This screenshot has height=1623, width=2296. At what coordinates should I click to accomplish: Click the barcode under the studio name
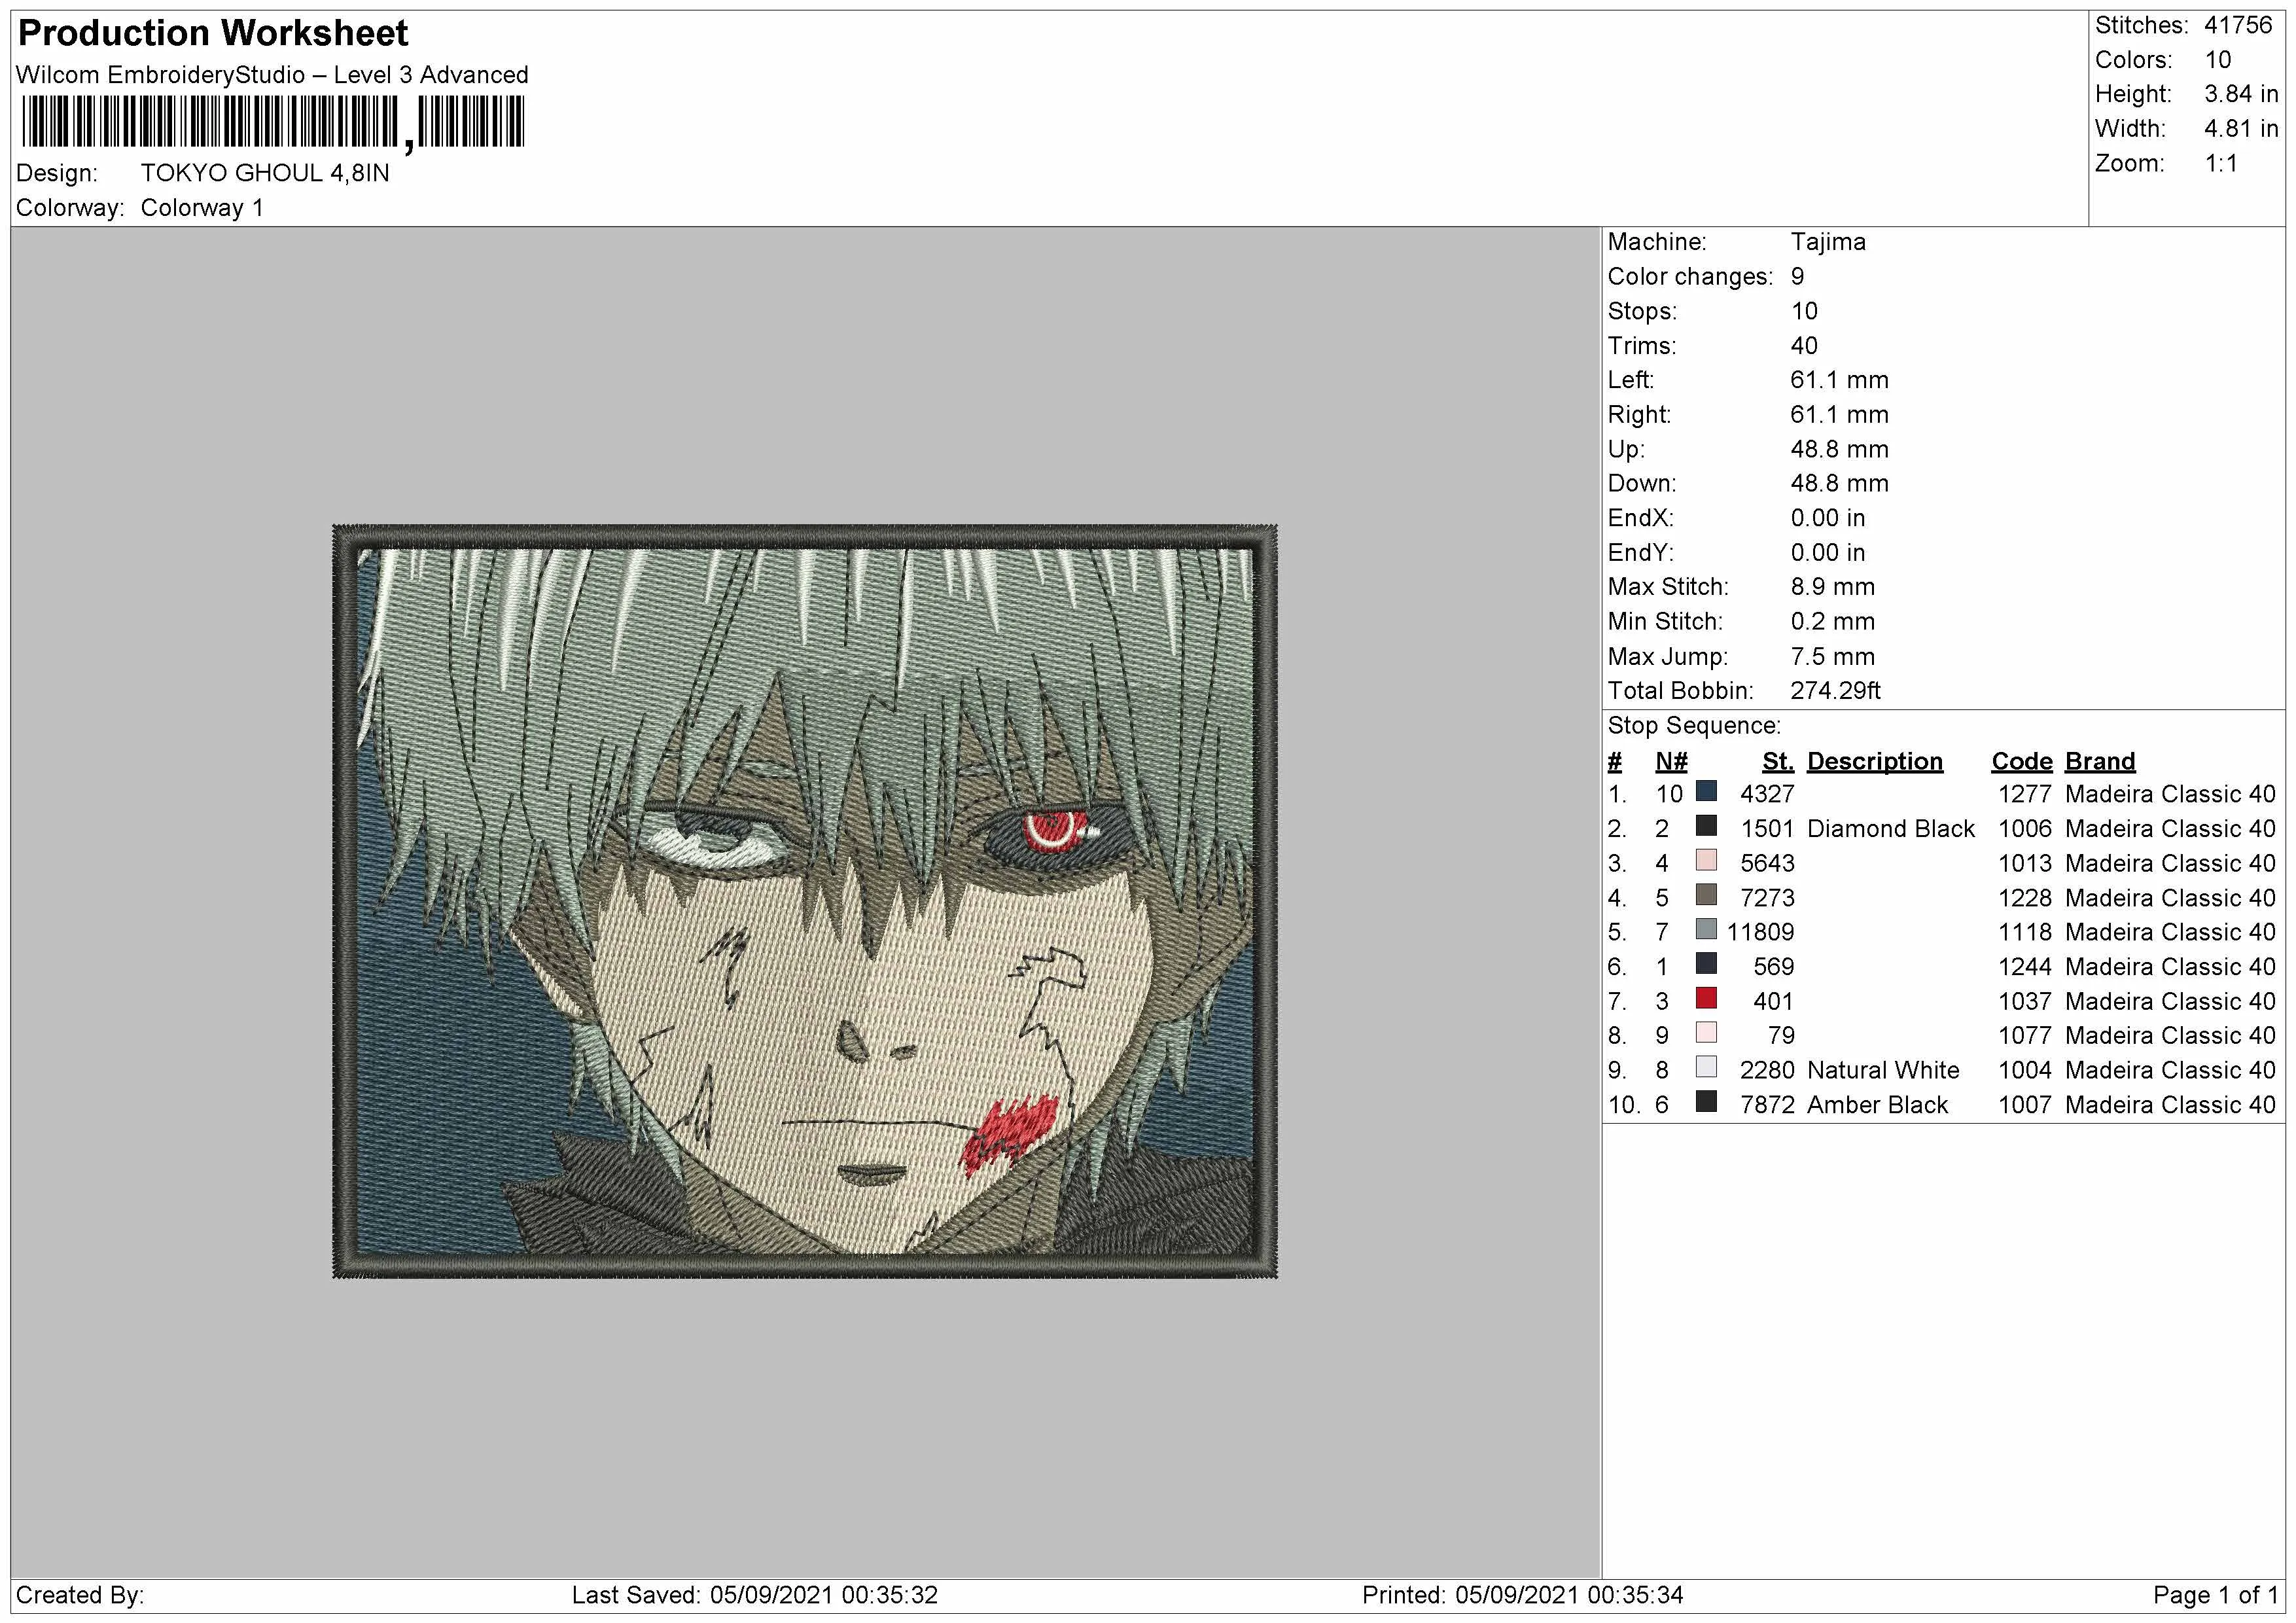[x=272, y=123]
